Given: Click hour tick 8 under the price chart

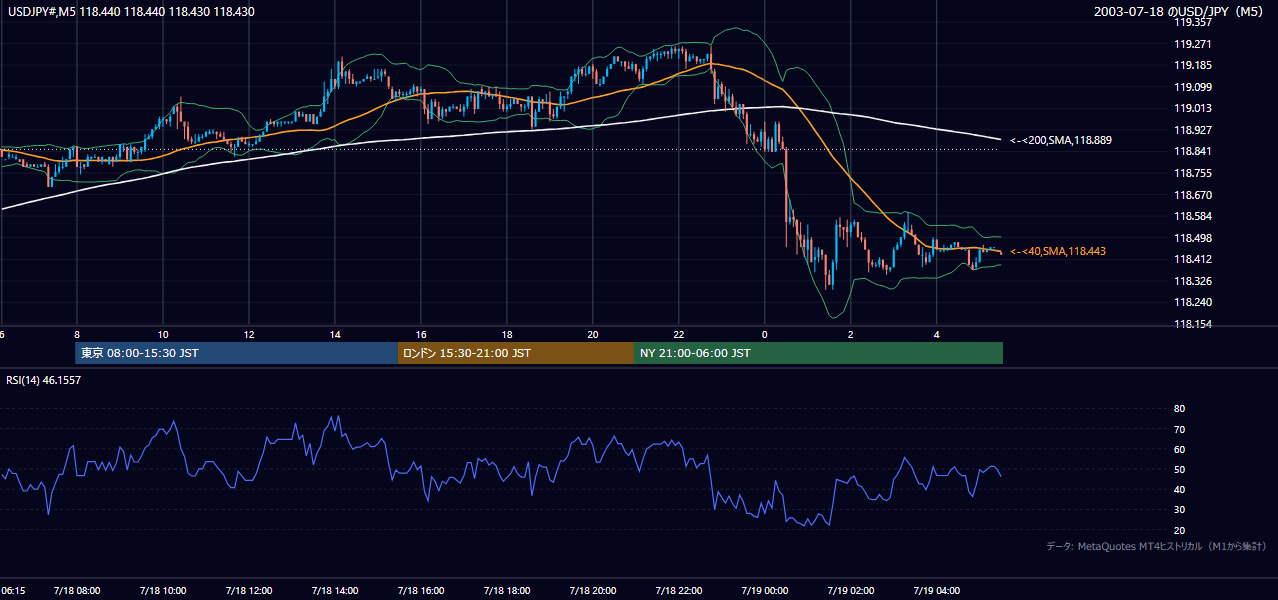Looking at the screenshot, I should pyautogui.click(x=76, y=334).
